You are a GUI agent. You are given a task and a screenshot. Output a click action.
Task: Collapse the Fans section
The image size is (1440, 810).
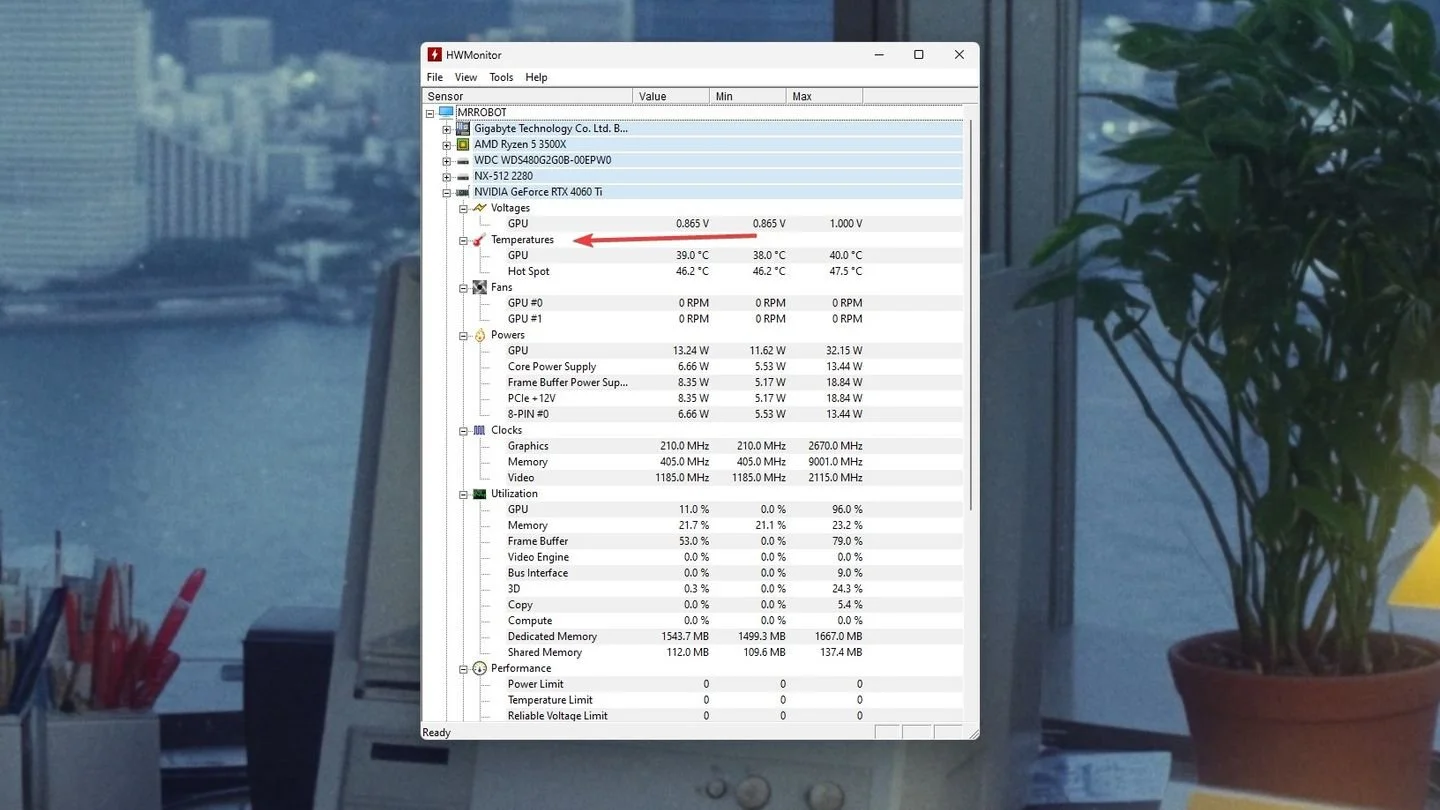point(464,288)
